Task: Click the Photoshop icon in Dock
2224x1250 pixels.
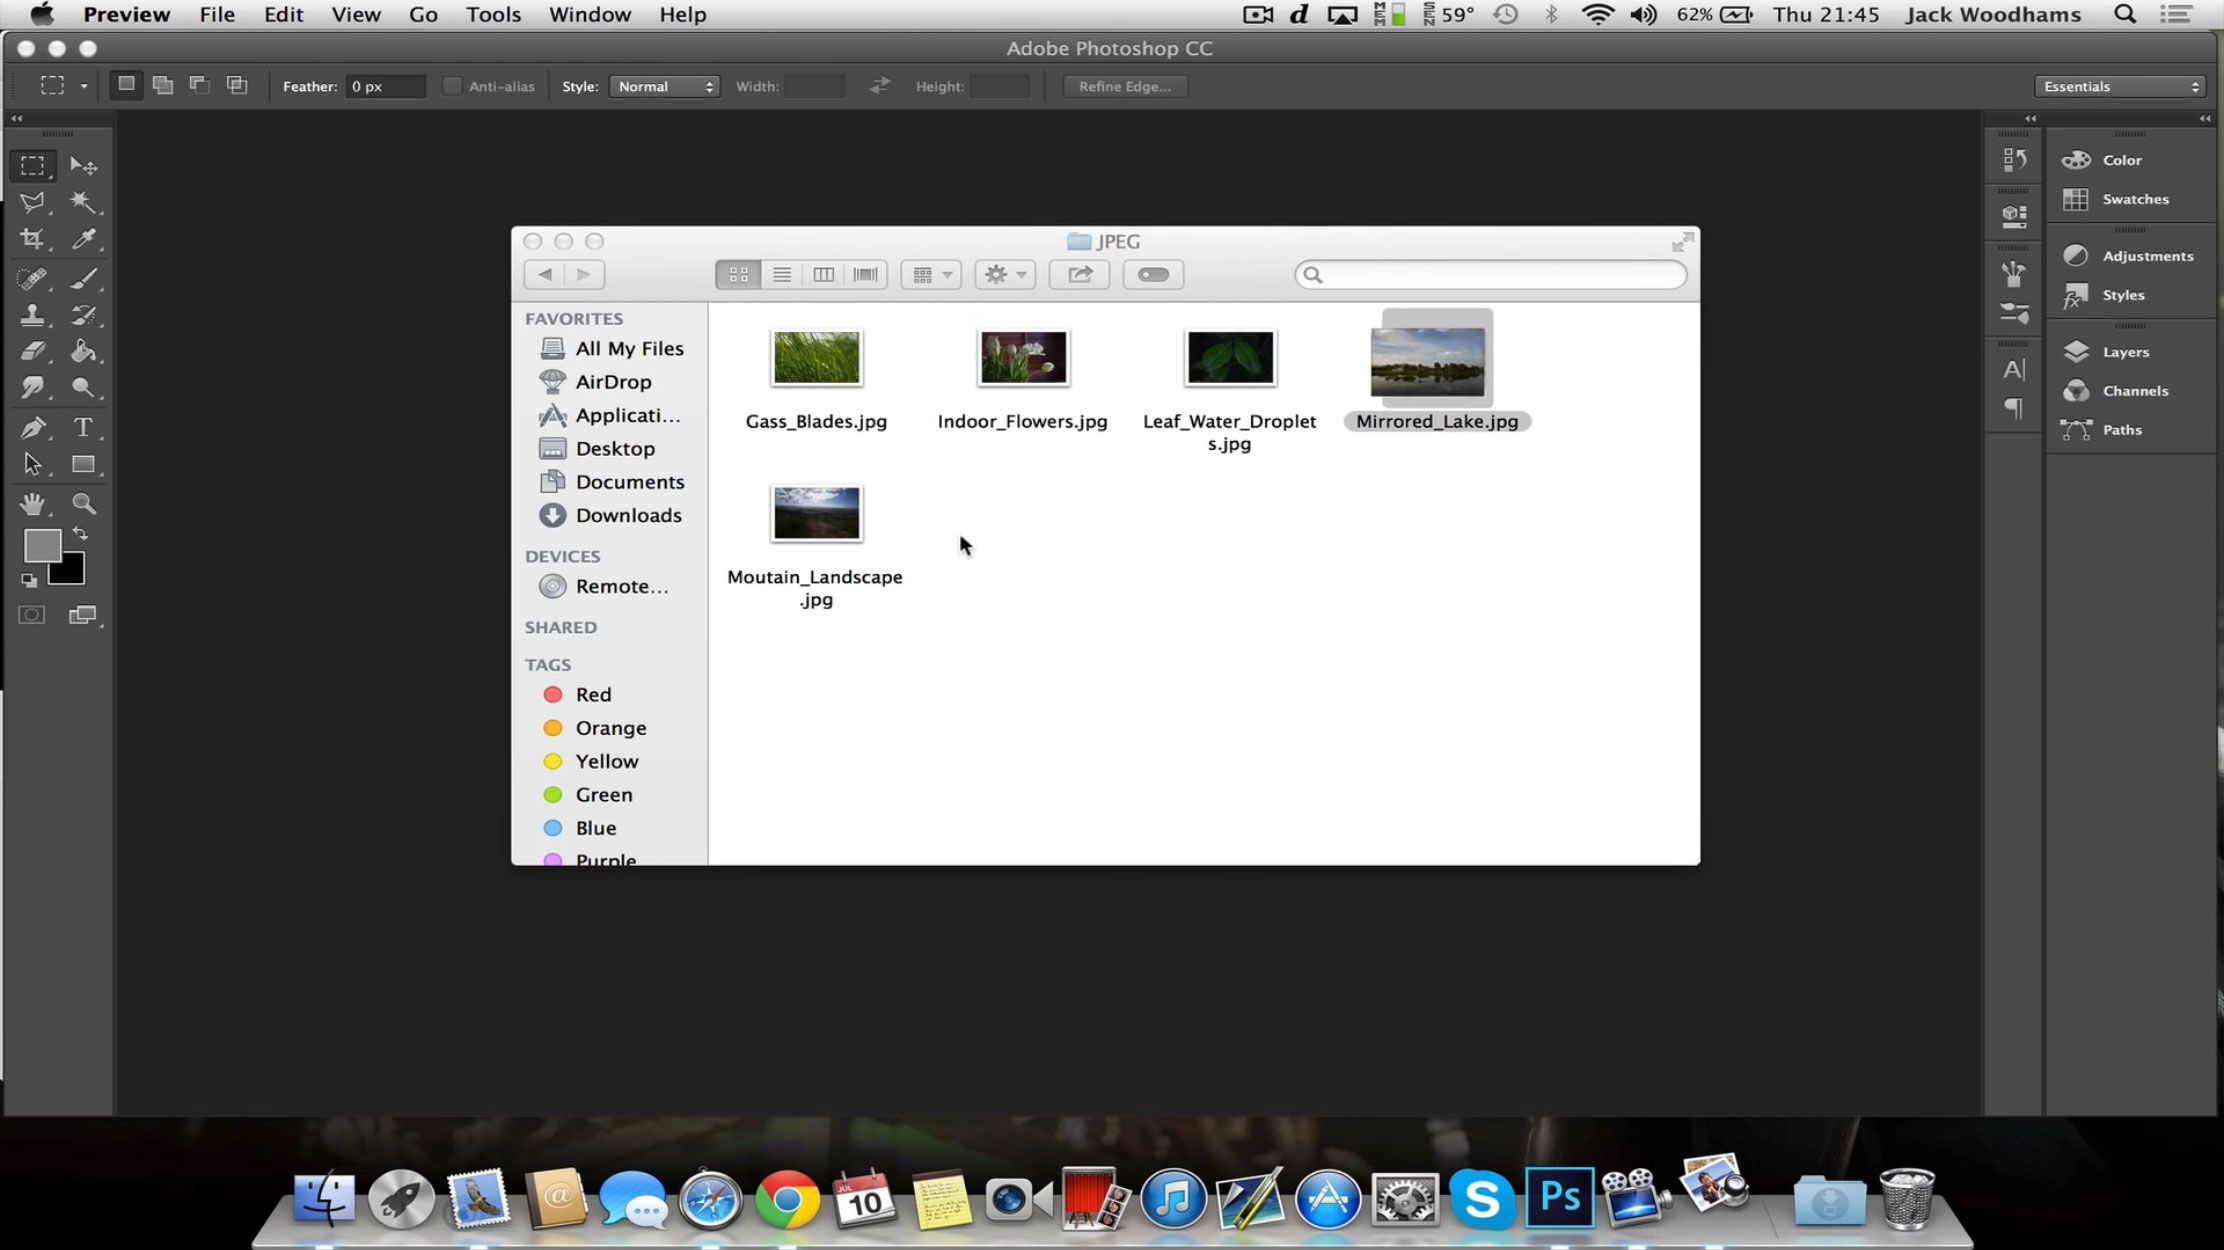Action: click(x=1558, y=1200)
